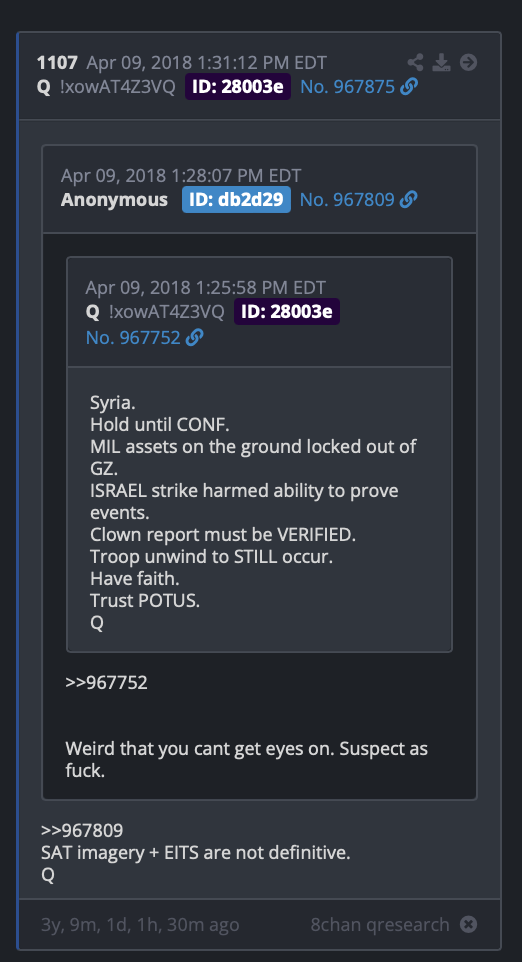The image size is (522, 962).
Task: Click the chain link icon beside No. 967809
Action: pos(409,199)
